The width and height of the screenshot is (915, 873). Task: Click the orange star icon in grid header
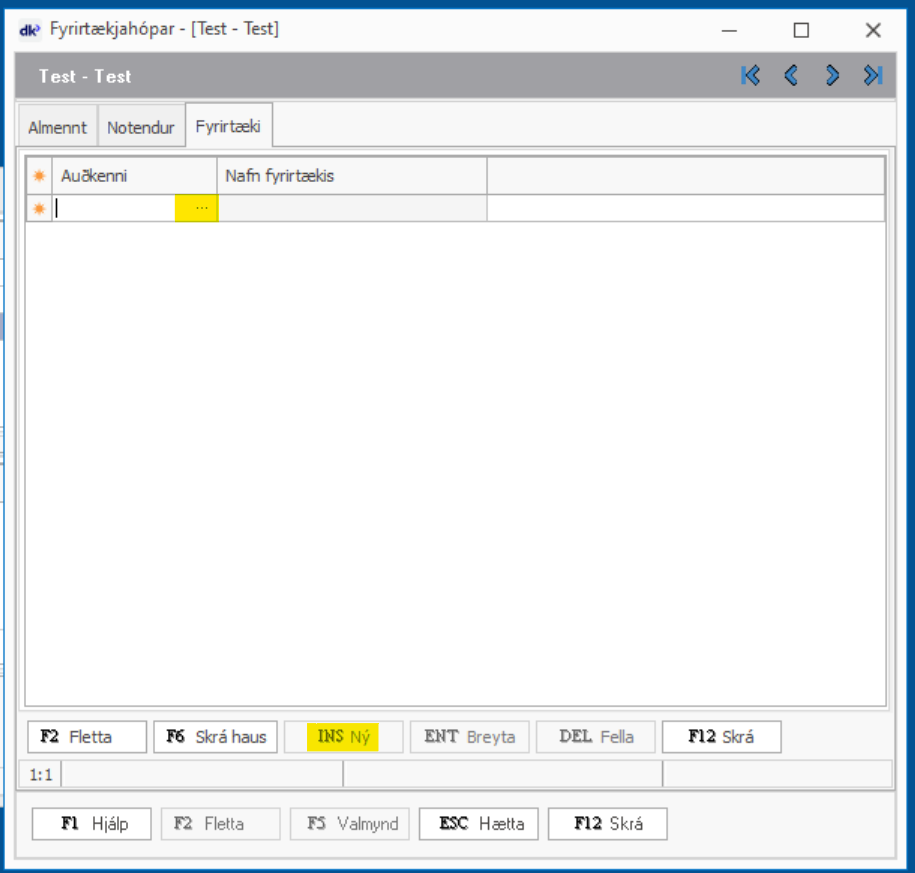coord(39,176)
